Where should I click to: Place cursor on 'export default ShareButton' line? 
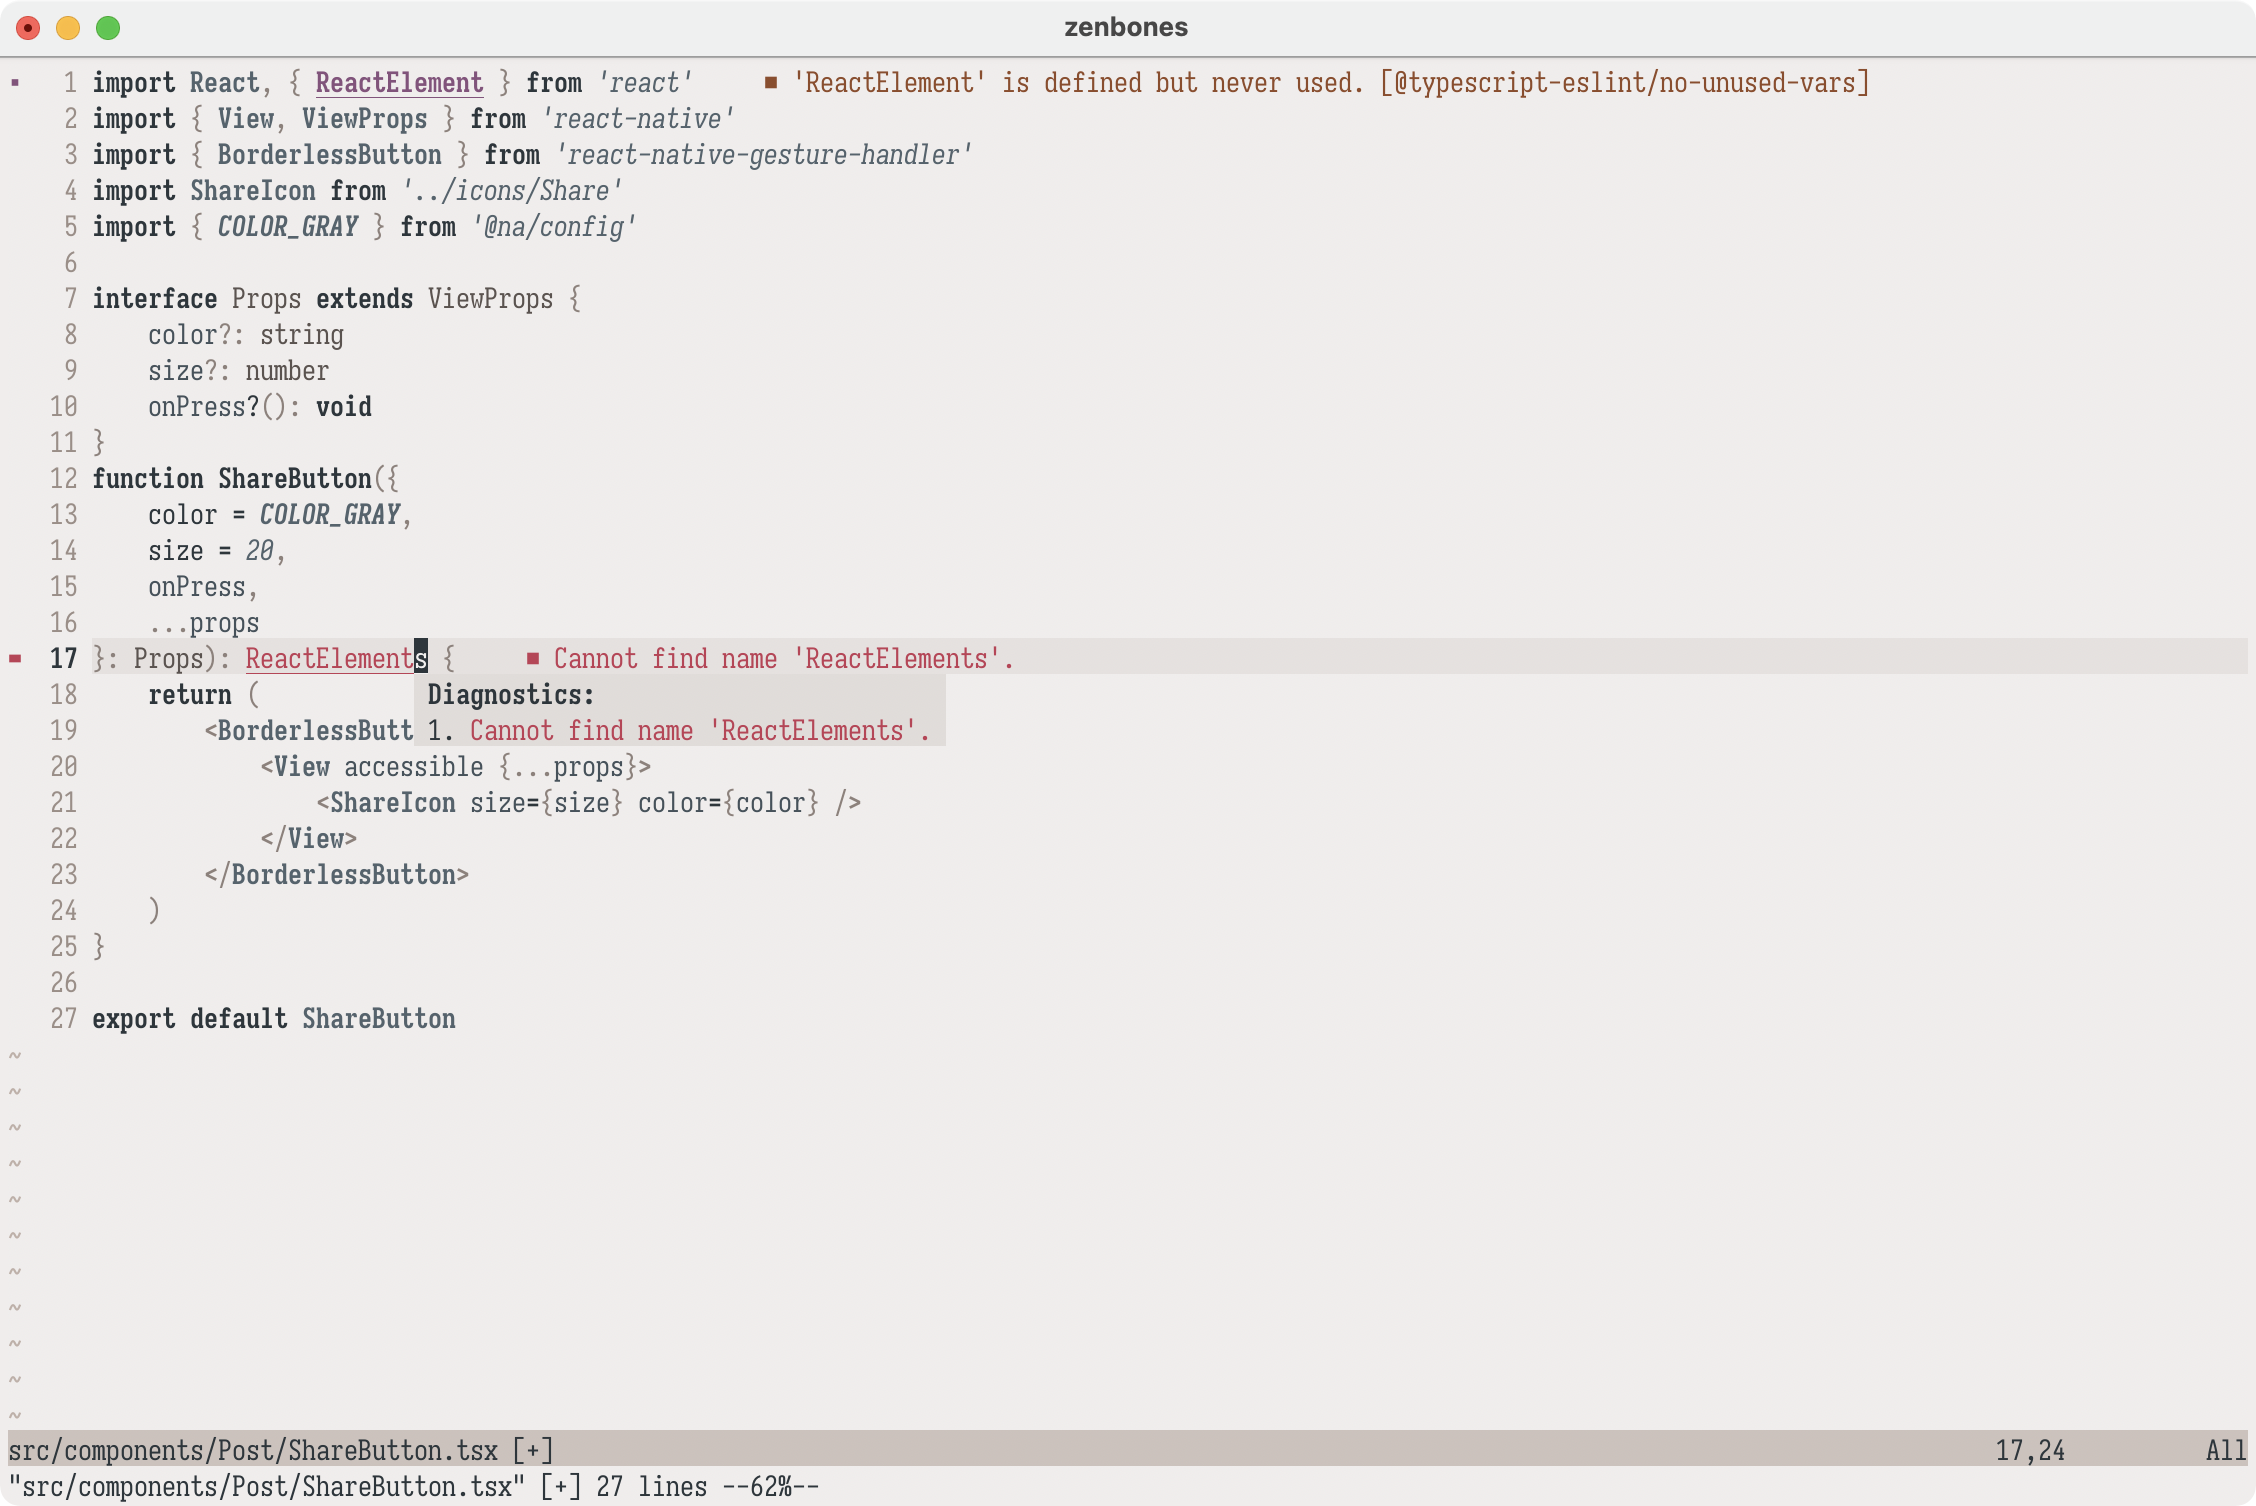tap(274, 1019)
